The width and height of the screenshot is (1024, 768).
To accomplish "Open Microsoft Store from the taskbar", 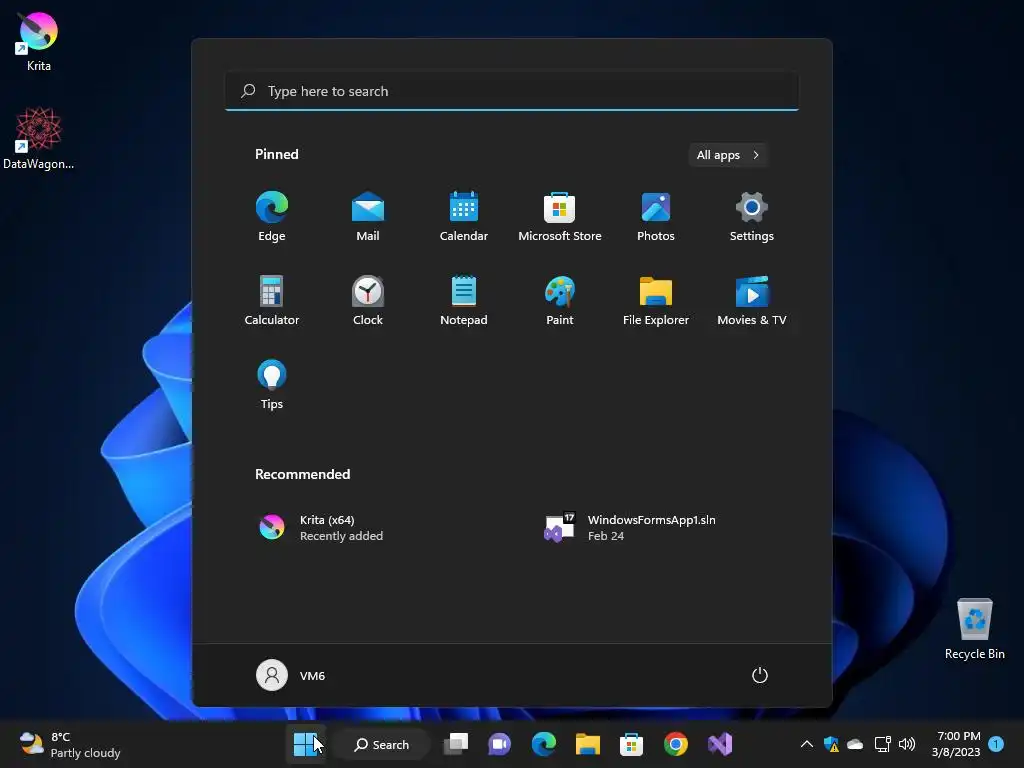I will [632, 744].
